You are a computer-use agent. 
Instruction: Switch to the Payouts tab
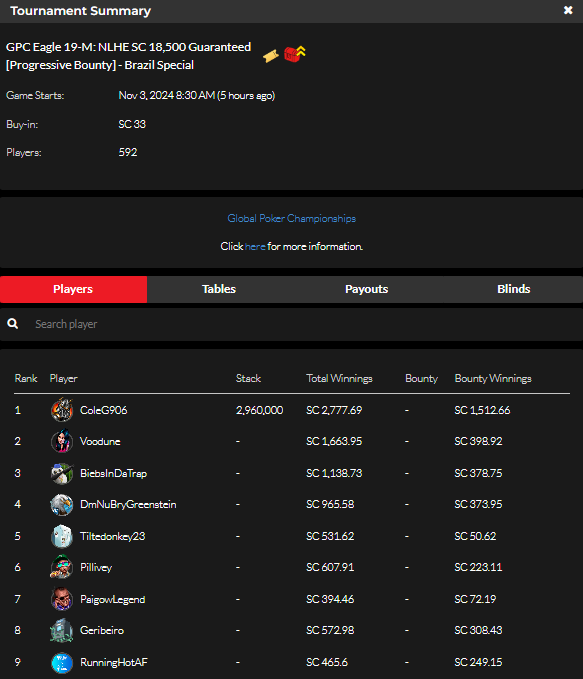click(366, 289)
